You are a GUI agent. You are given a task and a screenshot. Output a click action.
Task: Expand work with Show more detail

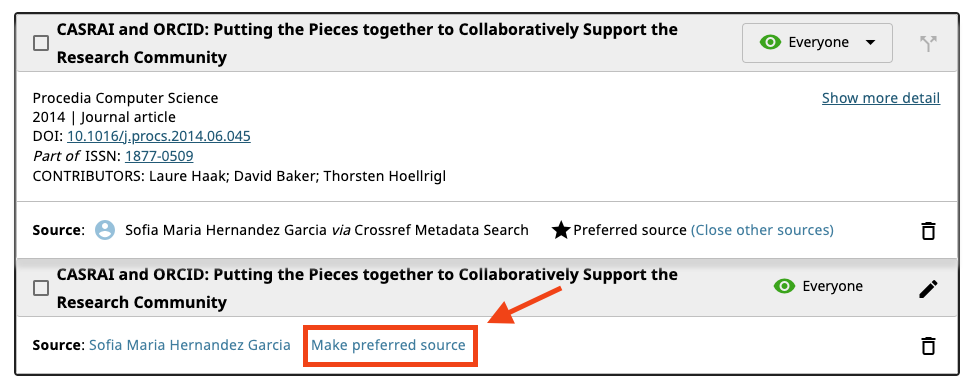coord(881,98)
